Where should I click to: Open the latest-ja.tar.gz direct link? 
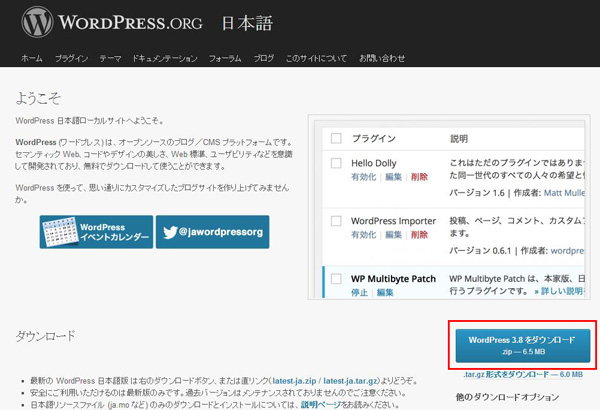coord(350,381)
